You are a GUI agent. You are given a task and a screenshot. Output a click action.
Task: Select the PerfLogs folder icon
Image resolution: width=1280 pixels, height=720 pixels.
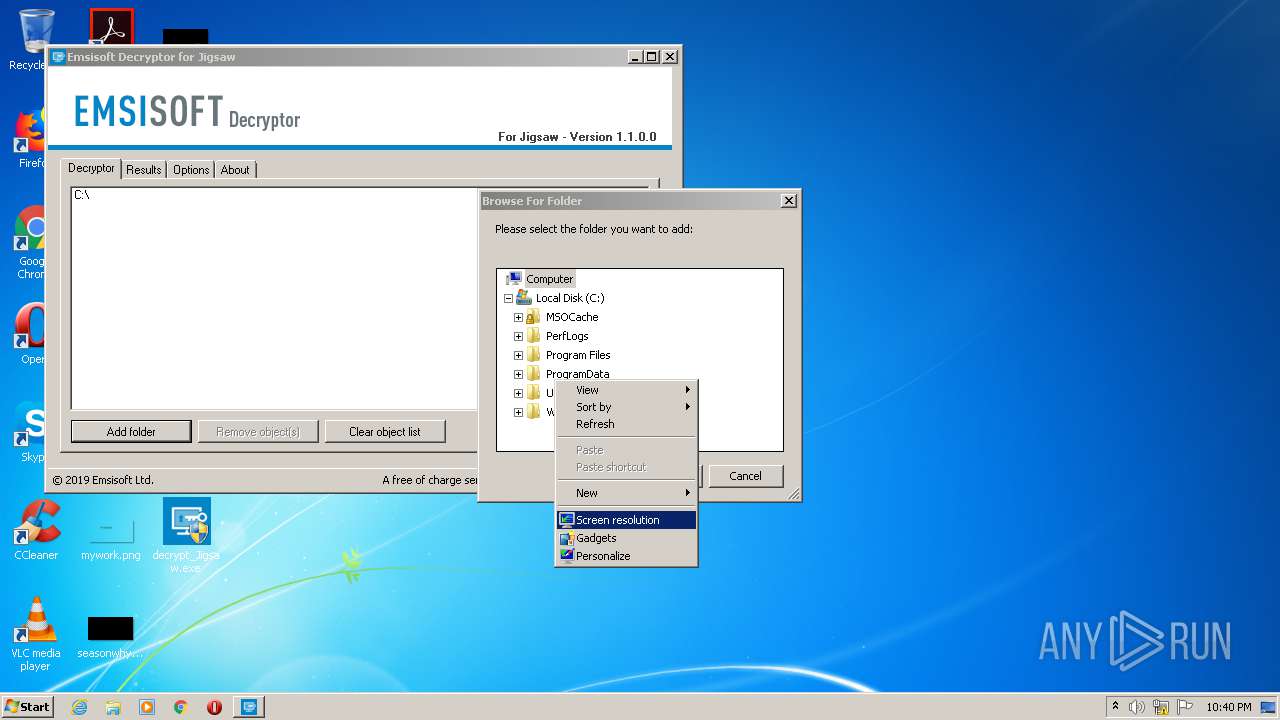click(x=534, y=336)
